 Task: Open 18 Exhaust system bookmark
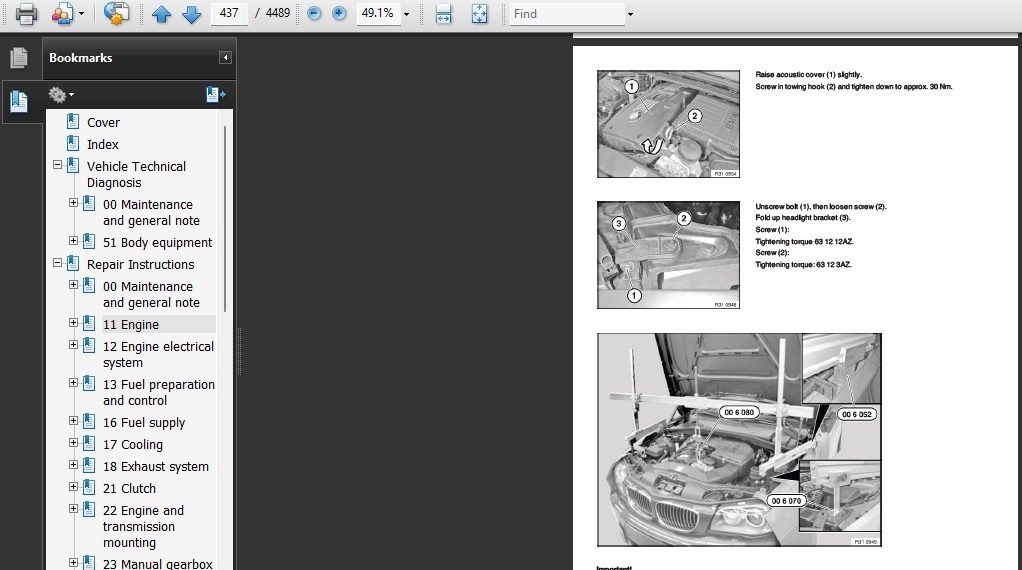pyautogui.click(x=156, y=466)
